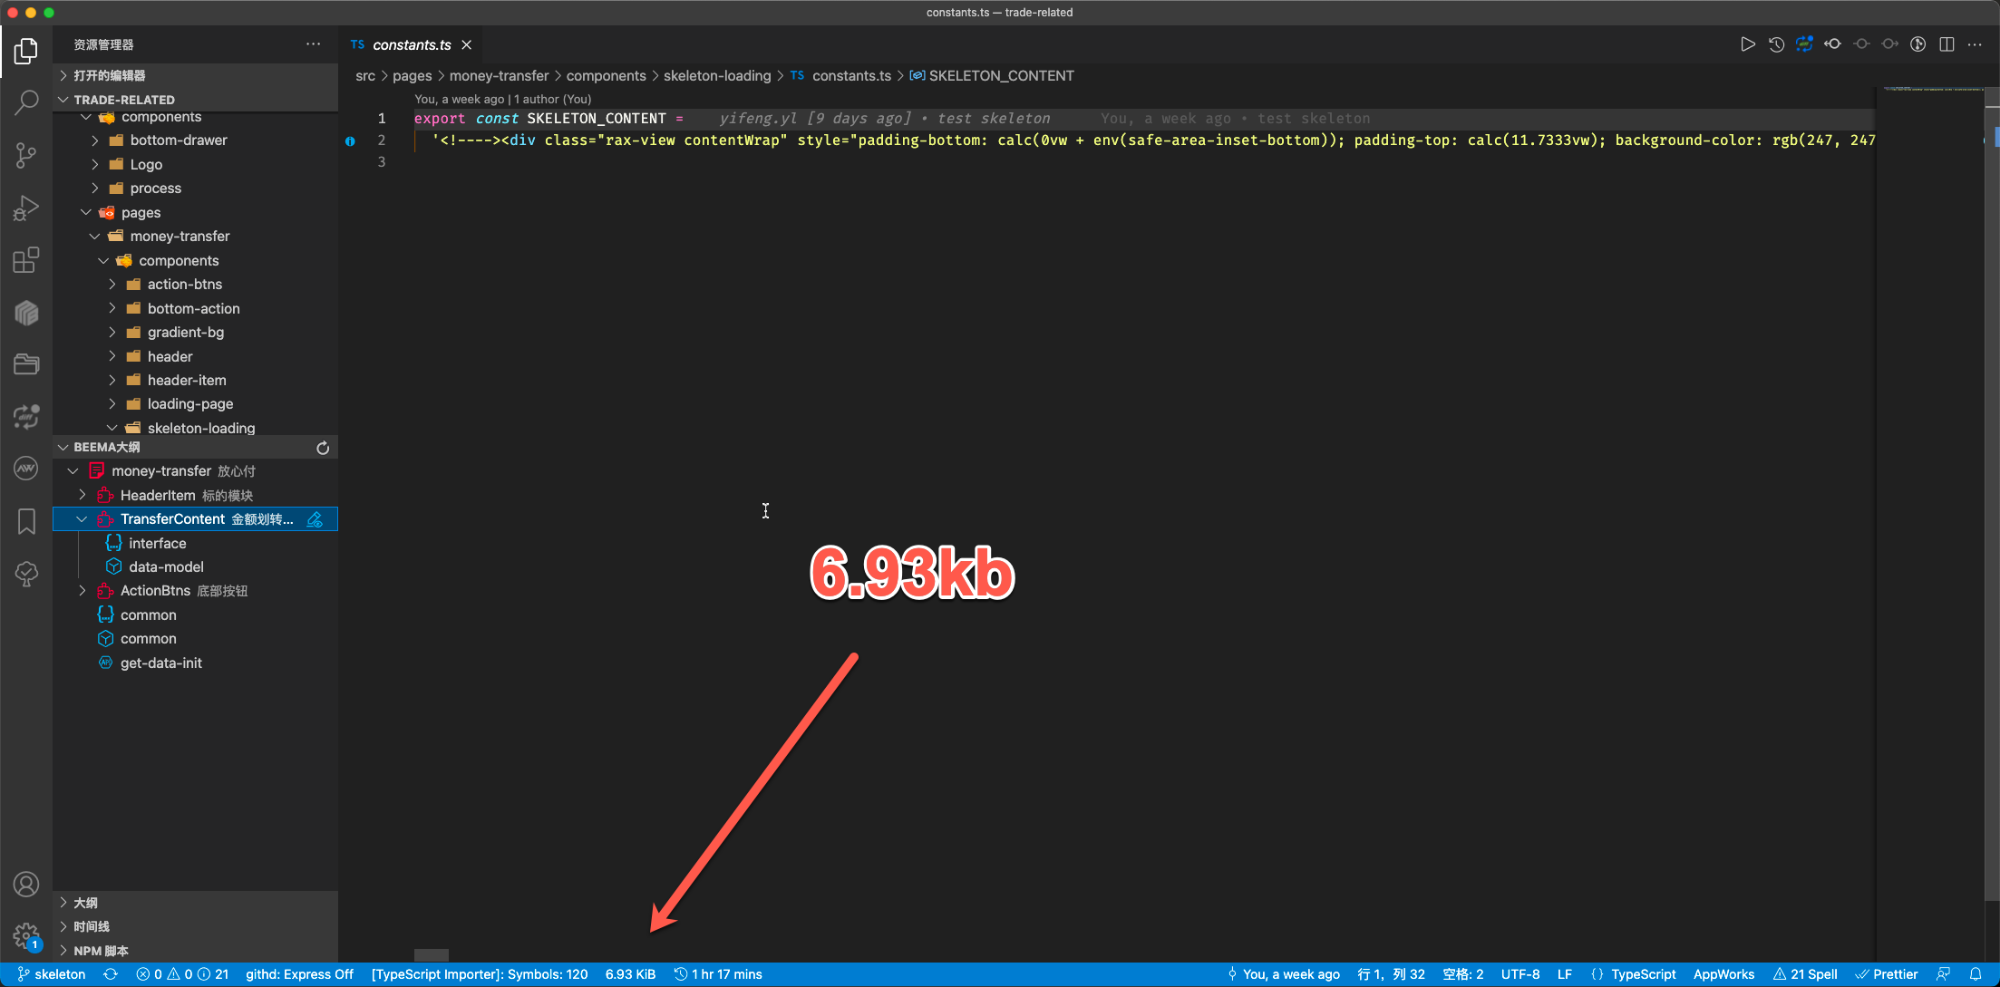Refresh the BEEMA大纲 panel

point(323,448)
